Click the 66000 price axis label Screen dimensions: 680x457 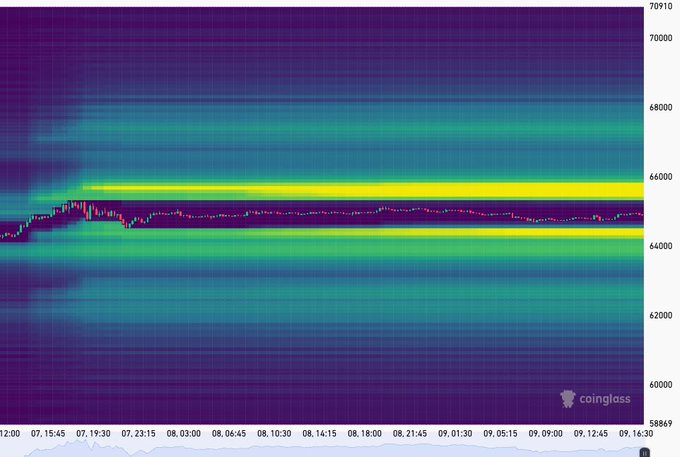[660, 177]
